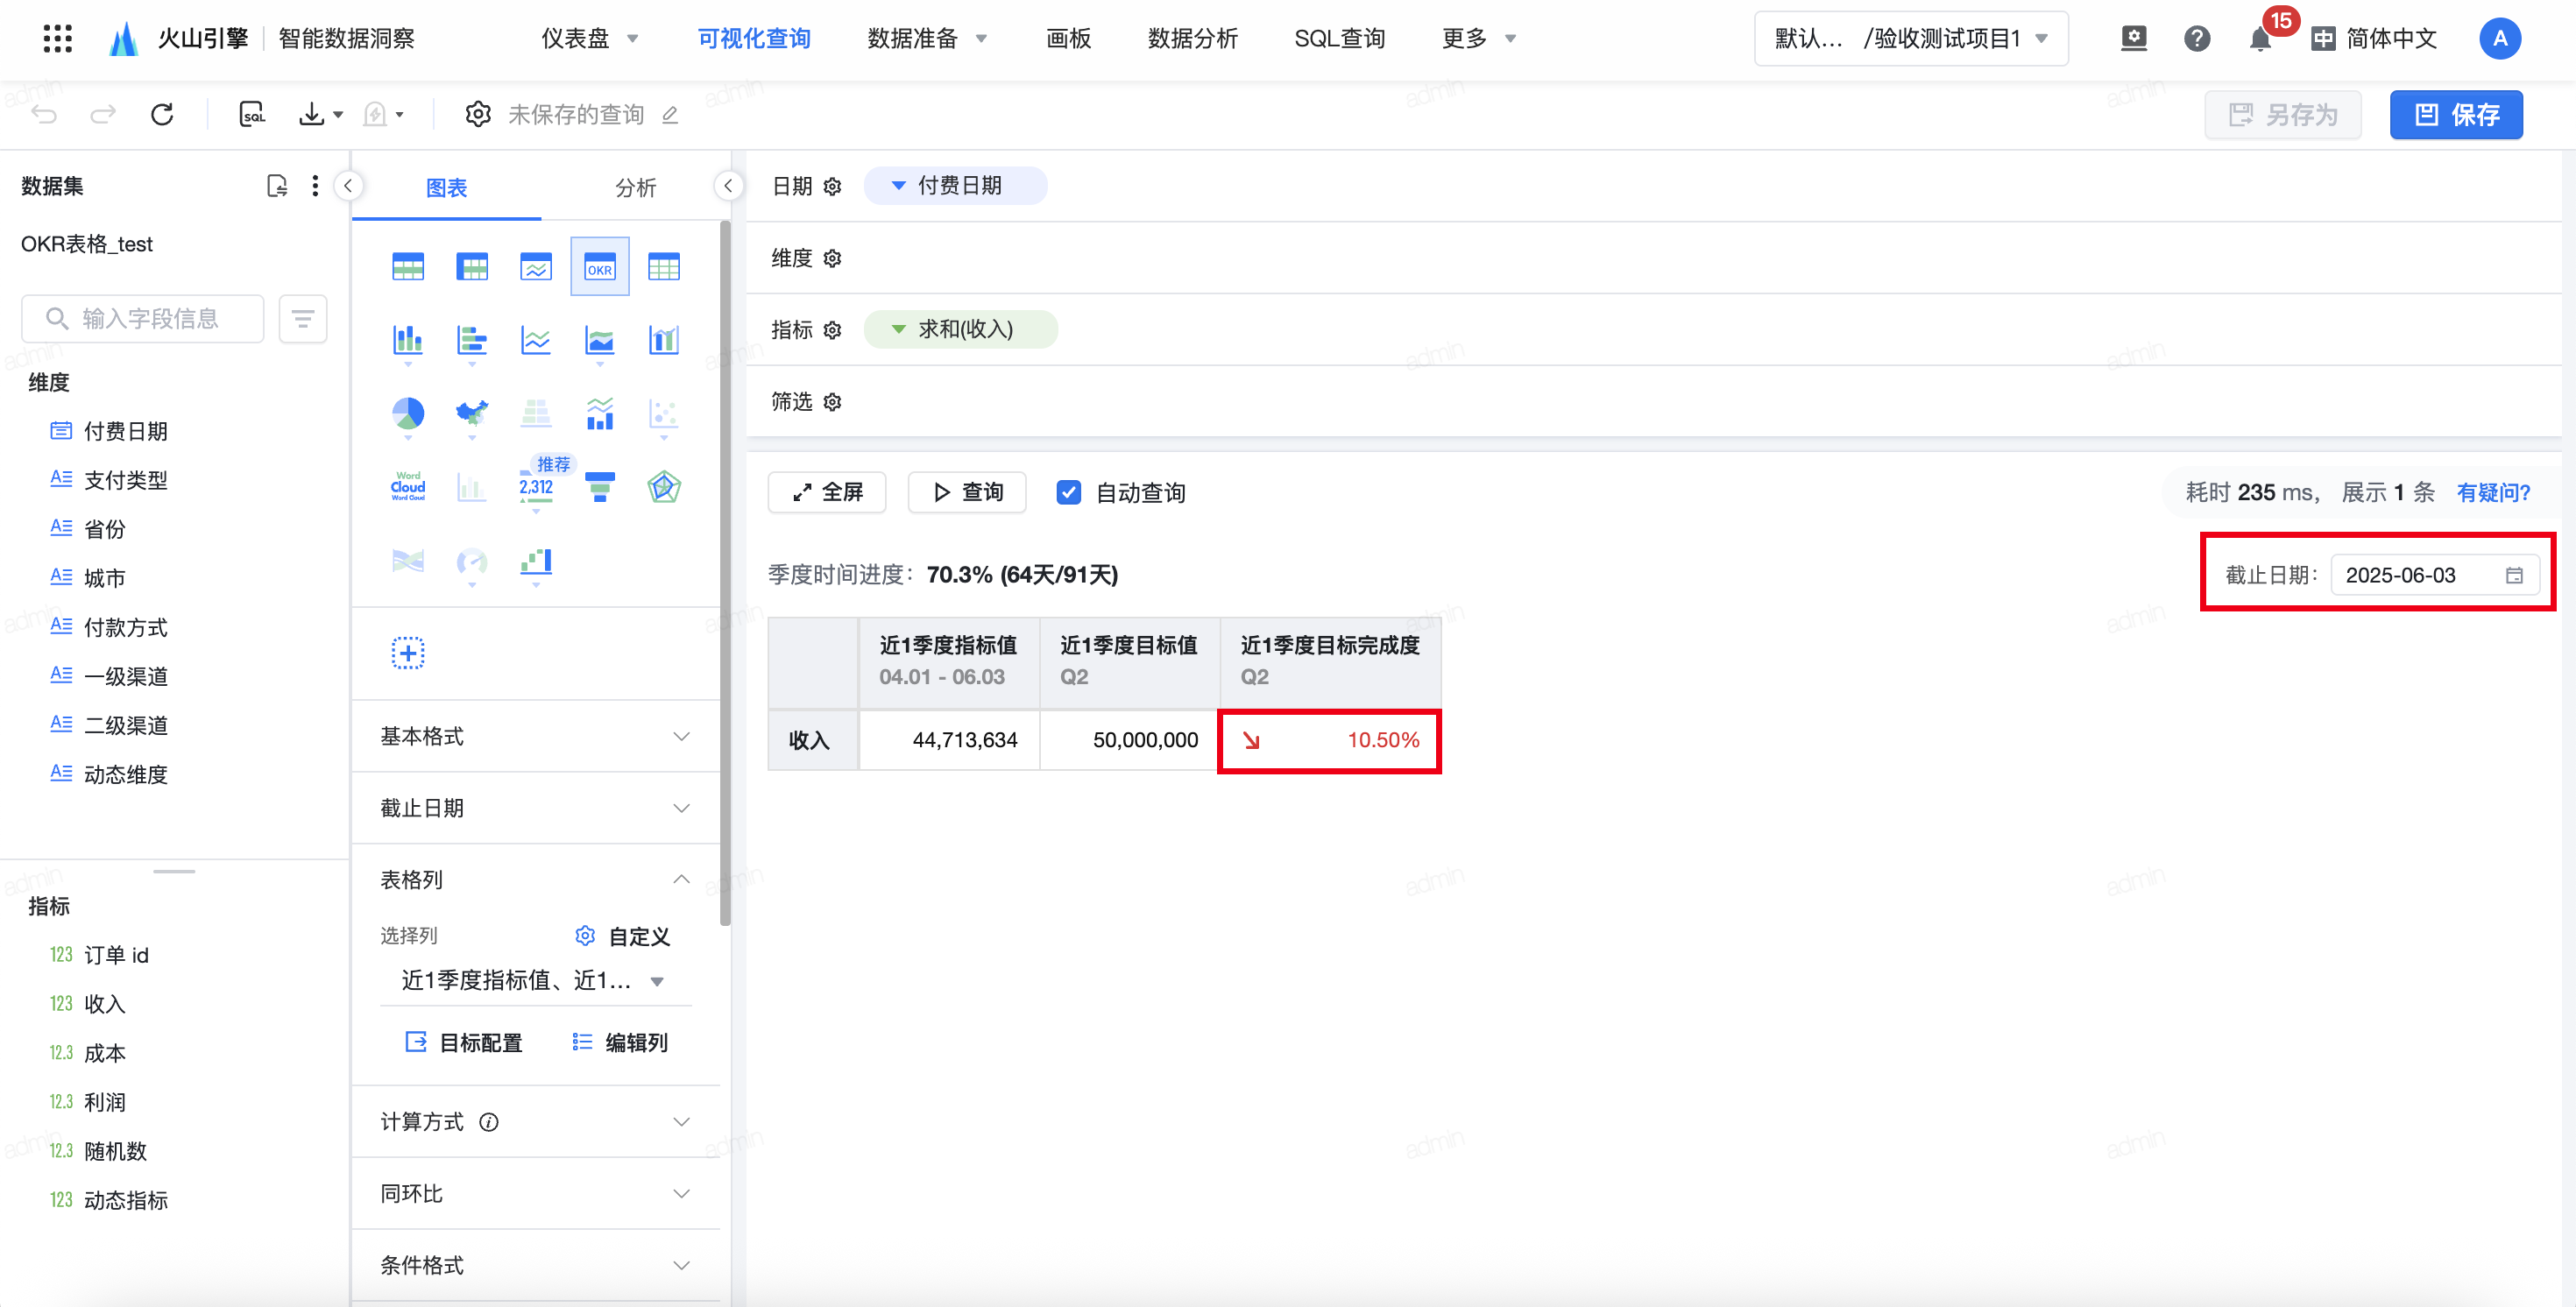Open the app grid launcher icon

[58, 38]
